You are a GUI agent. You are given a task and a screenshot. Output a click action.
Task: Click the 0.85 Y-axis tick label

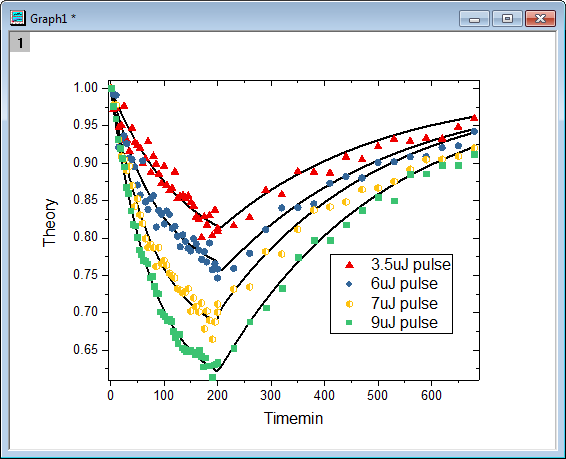coord(86,200)
